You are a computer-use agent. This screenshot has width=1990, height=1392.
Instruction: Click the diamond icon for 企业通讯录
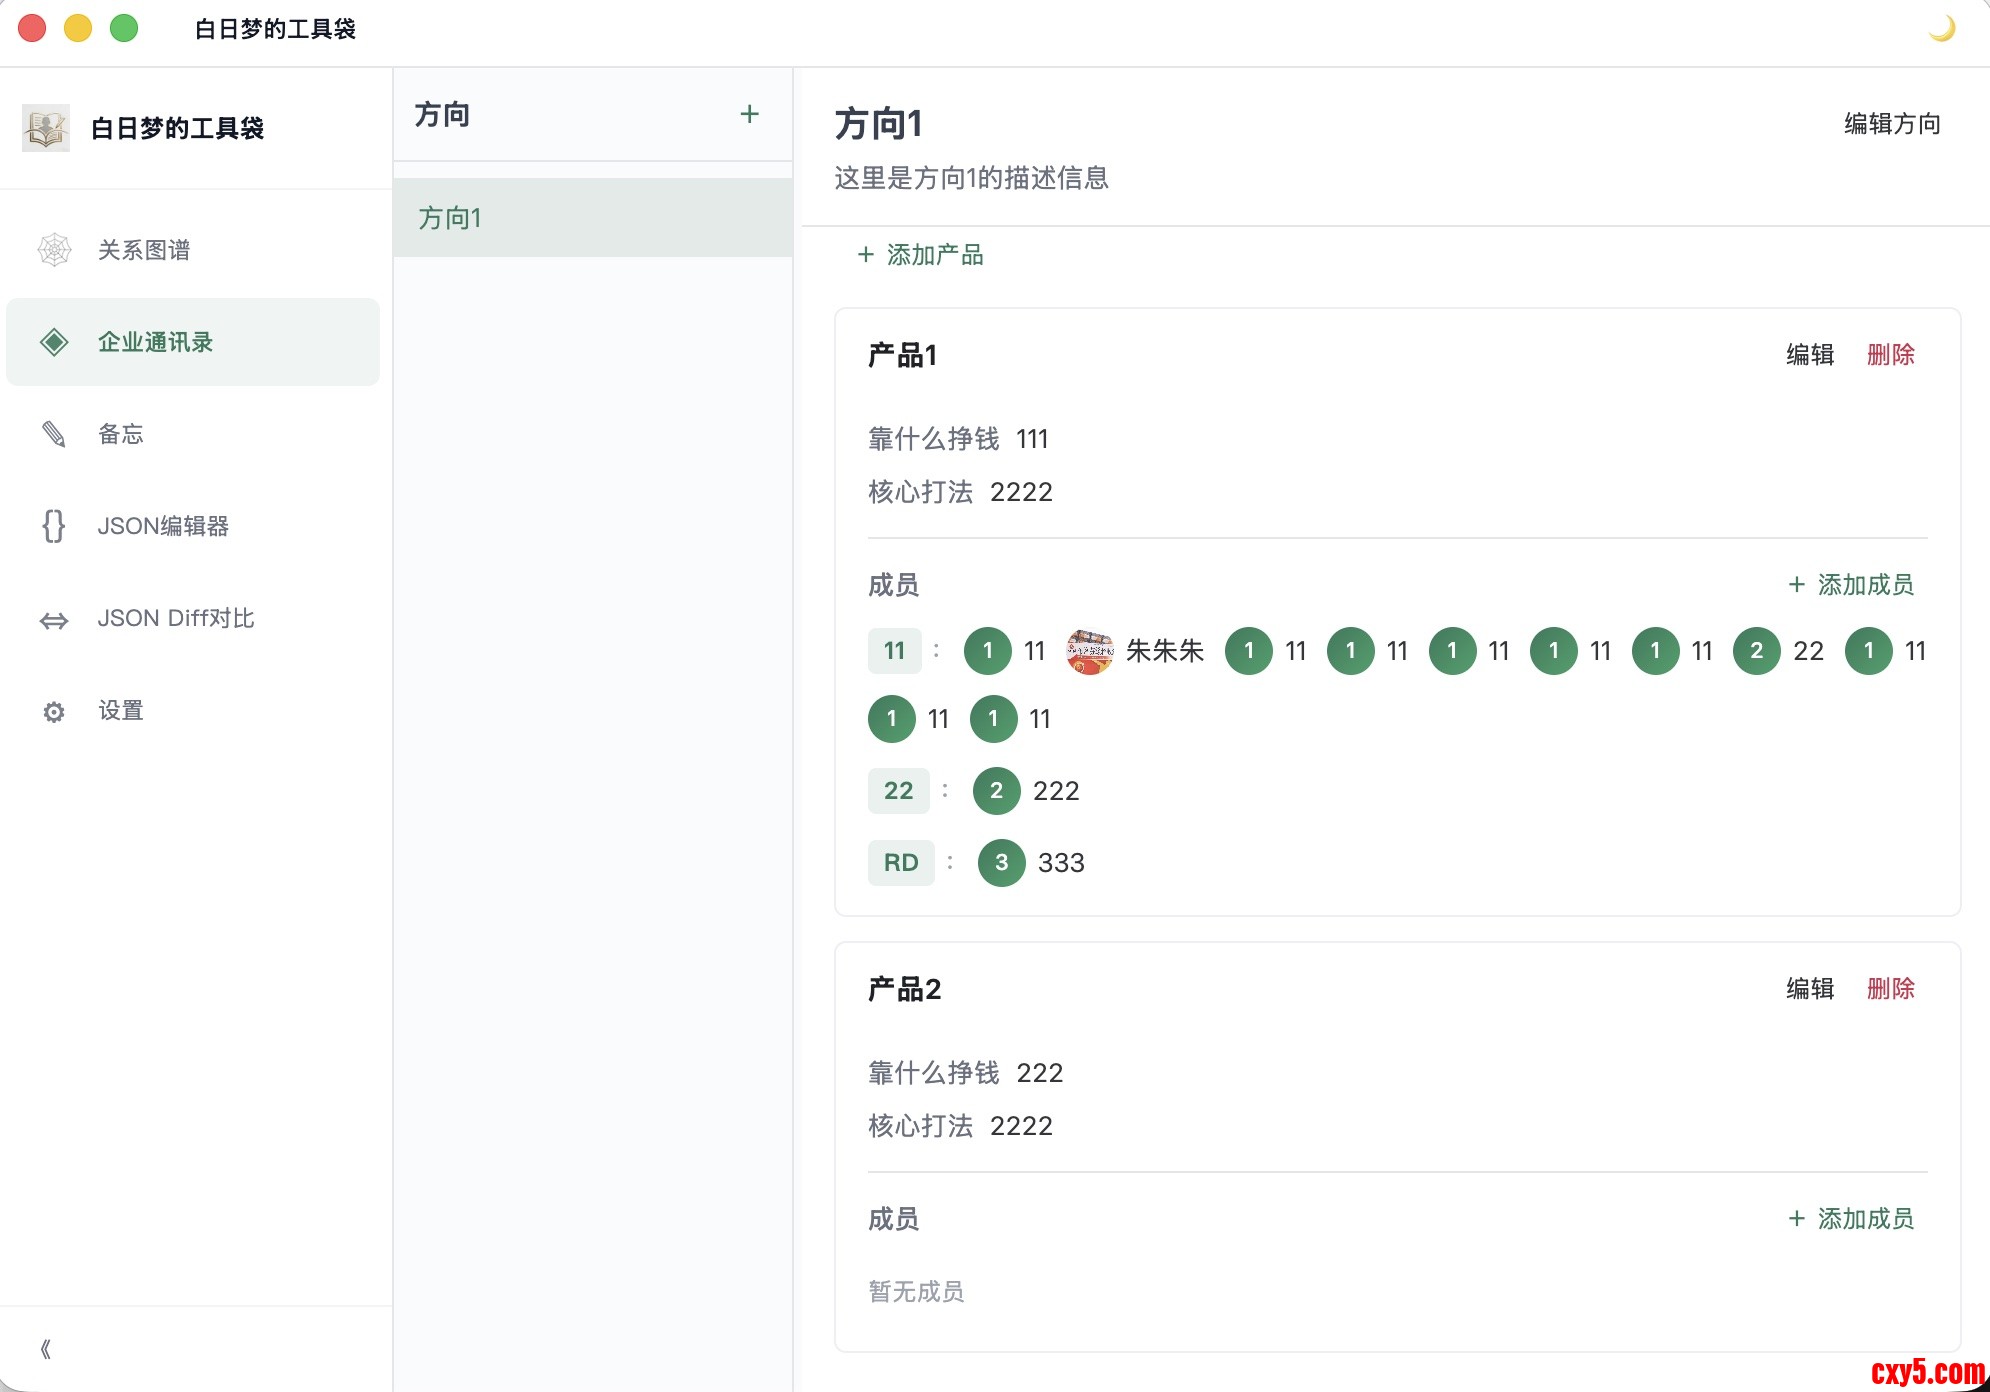pyautogui.click(x=54, y=342)
